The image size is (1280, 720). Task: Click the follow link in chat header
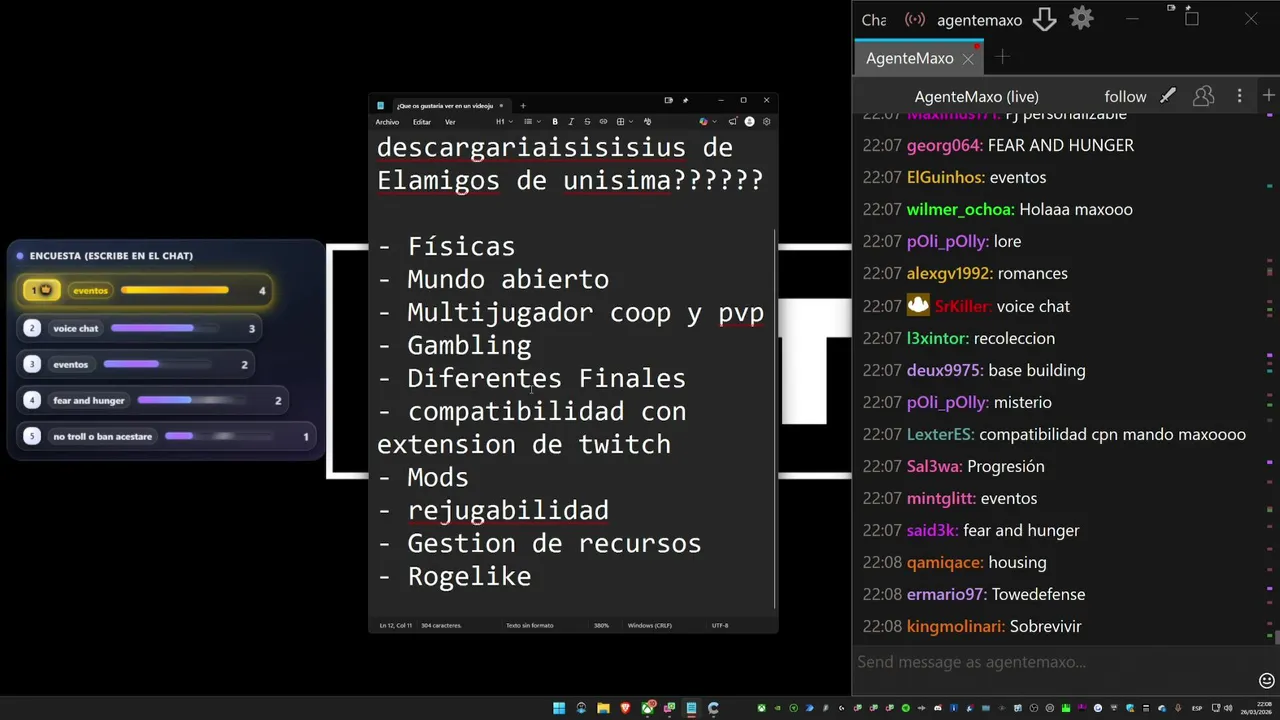pyautogui.click(x=1125, y=97)
